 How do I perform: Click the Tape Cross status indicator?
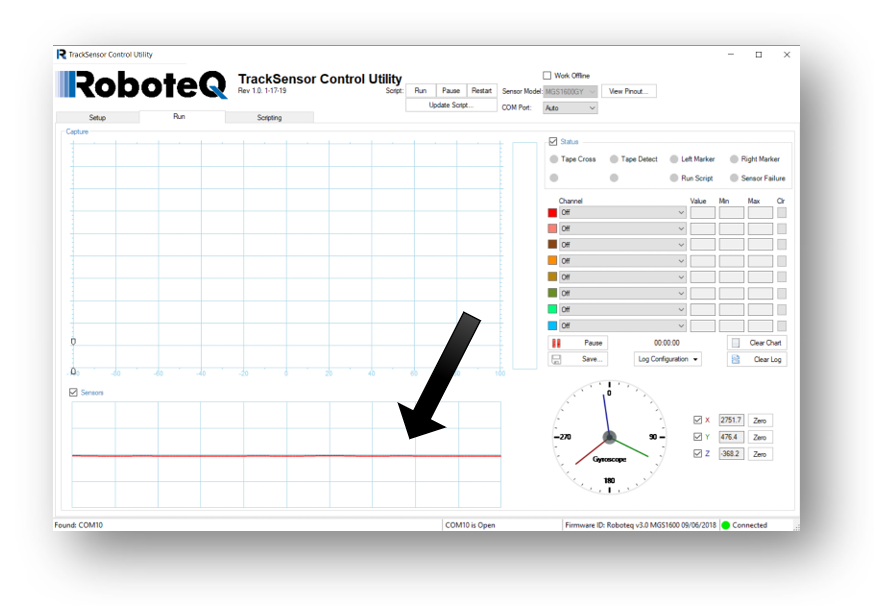pos(553,159)
